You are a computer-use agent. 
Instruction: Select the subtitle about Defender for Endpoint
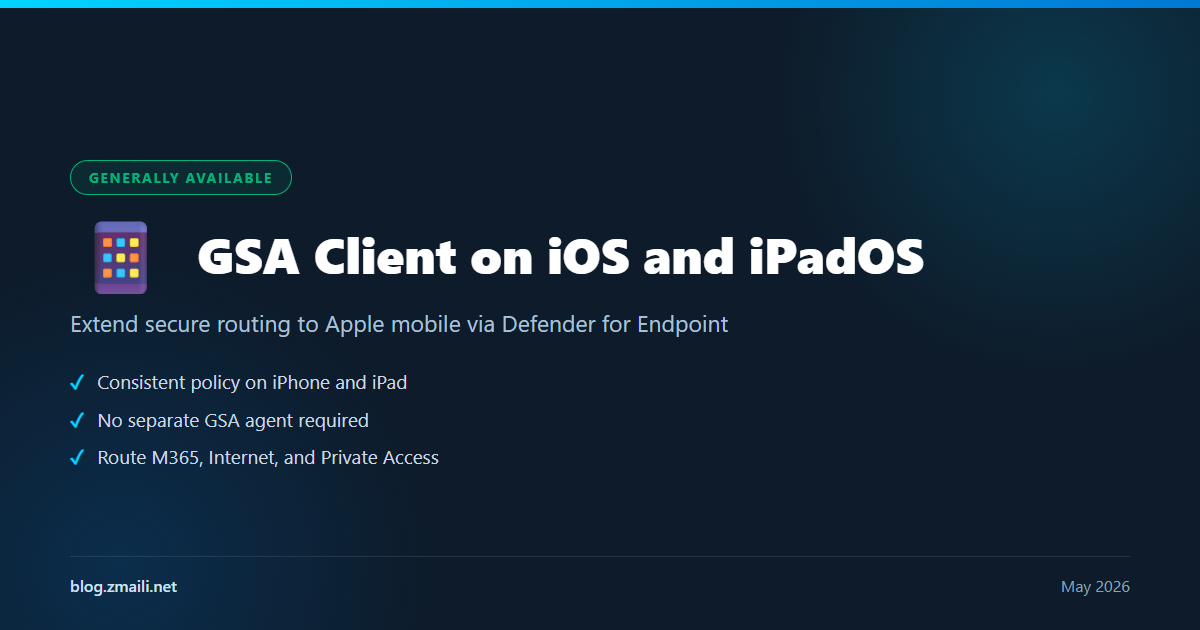pos(399,324)
